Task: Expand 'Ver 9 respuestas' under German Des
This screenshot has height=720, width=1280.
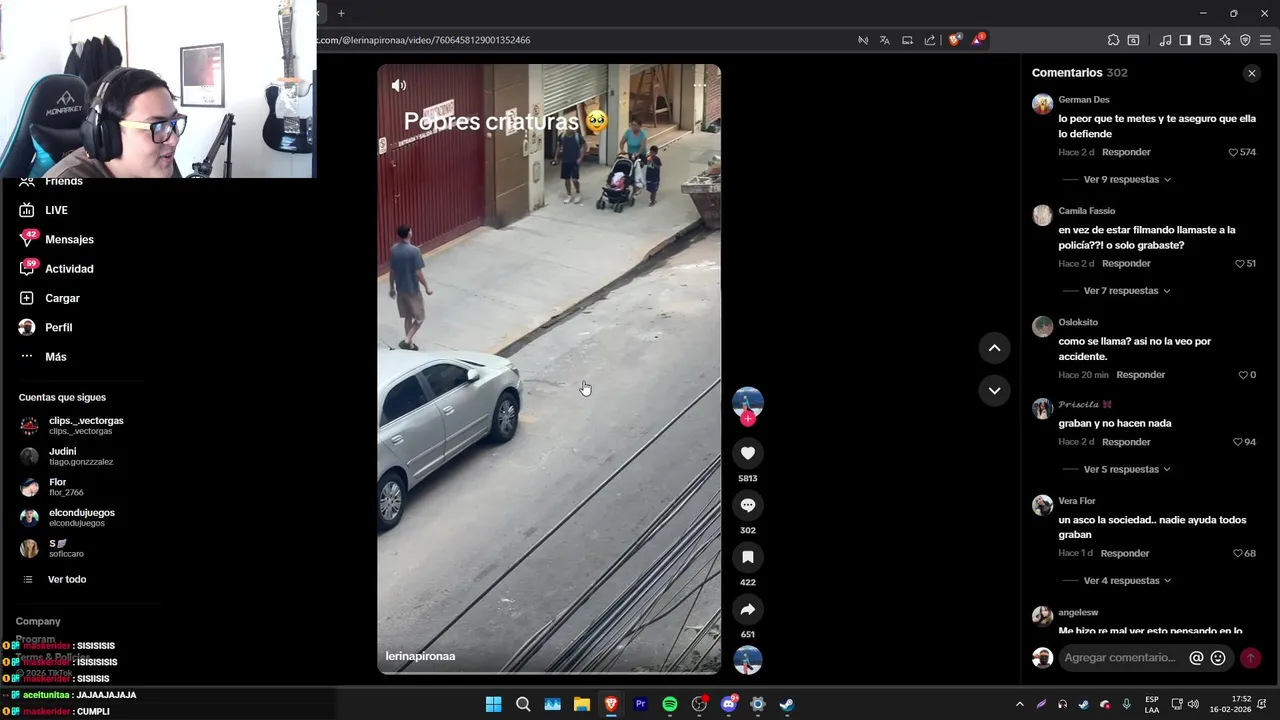Action: click(x=1127, y=180)
